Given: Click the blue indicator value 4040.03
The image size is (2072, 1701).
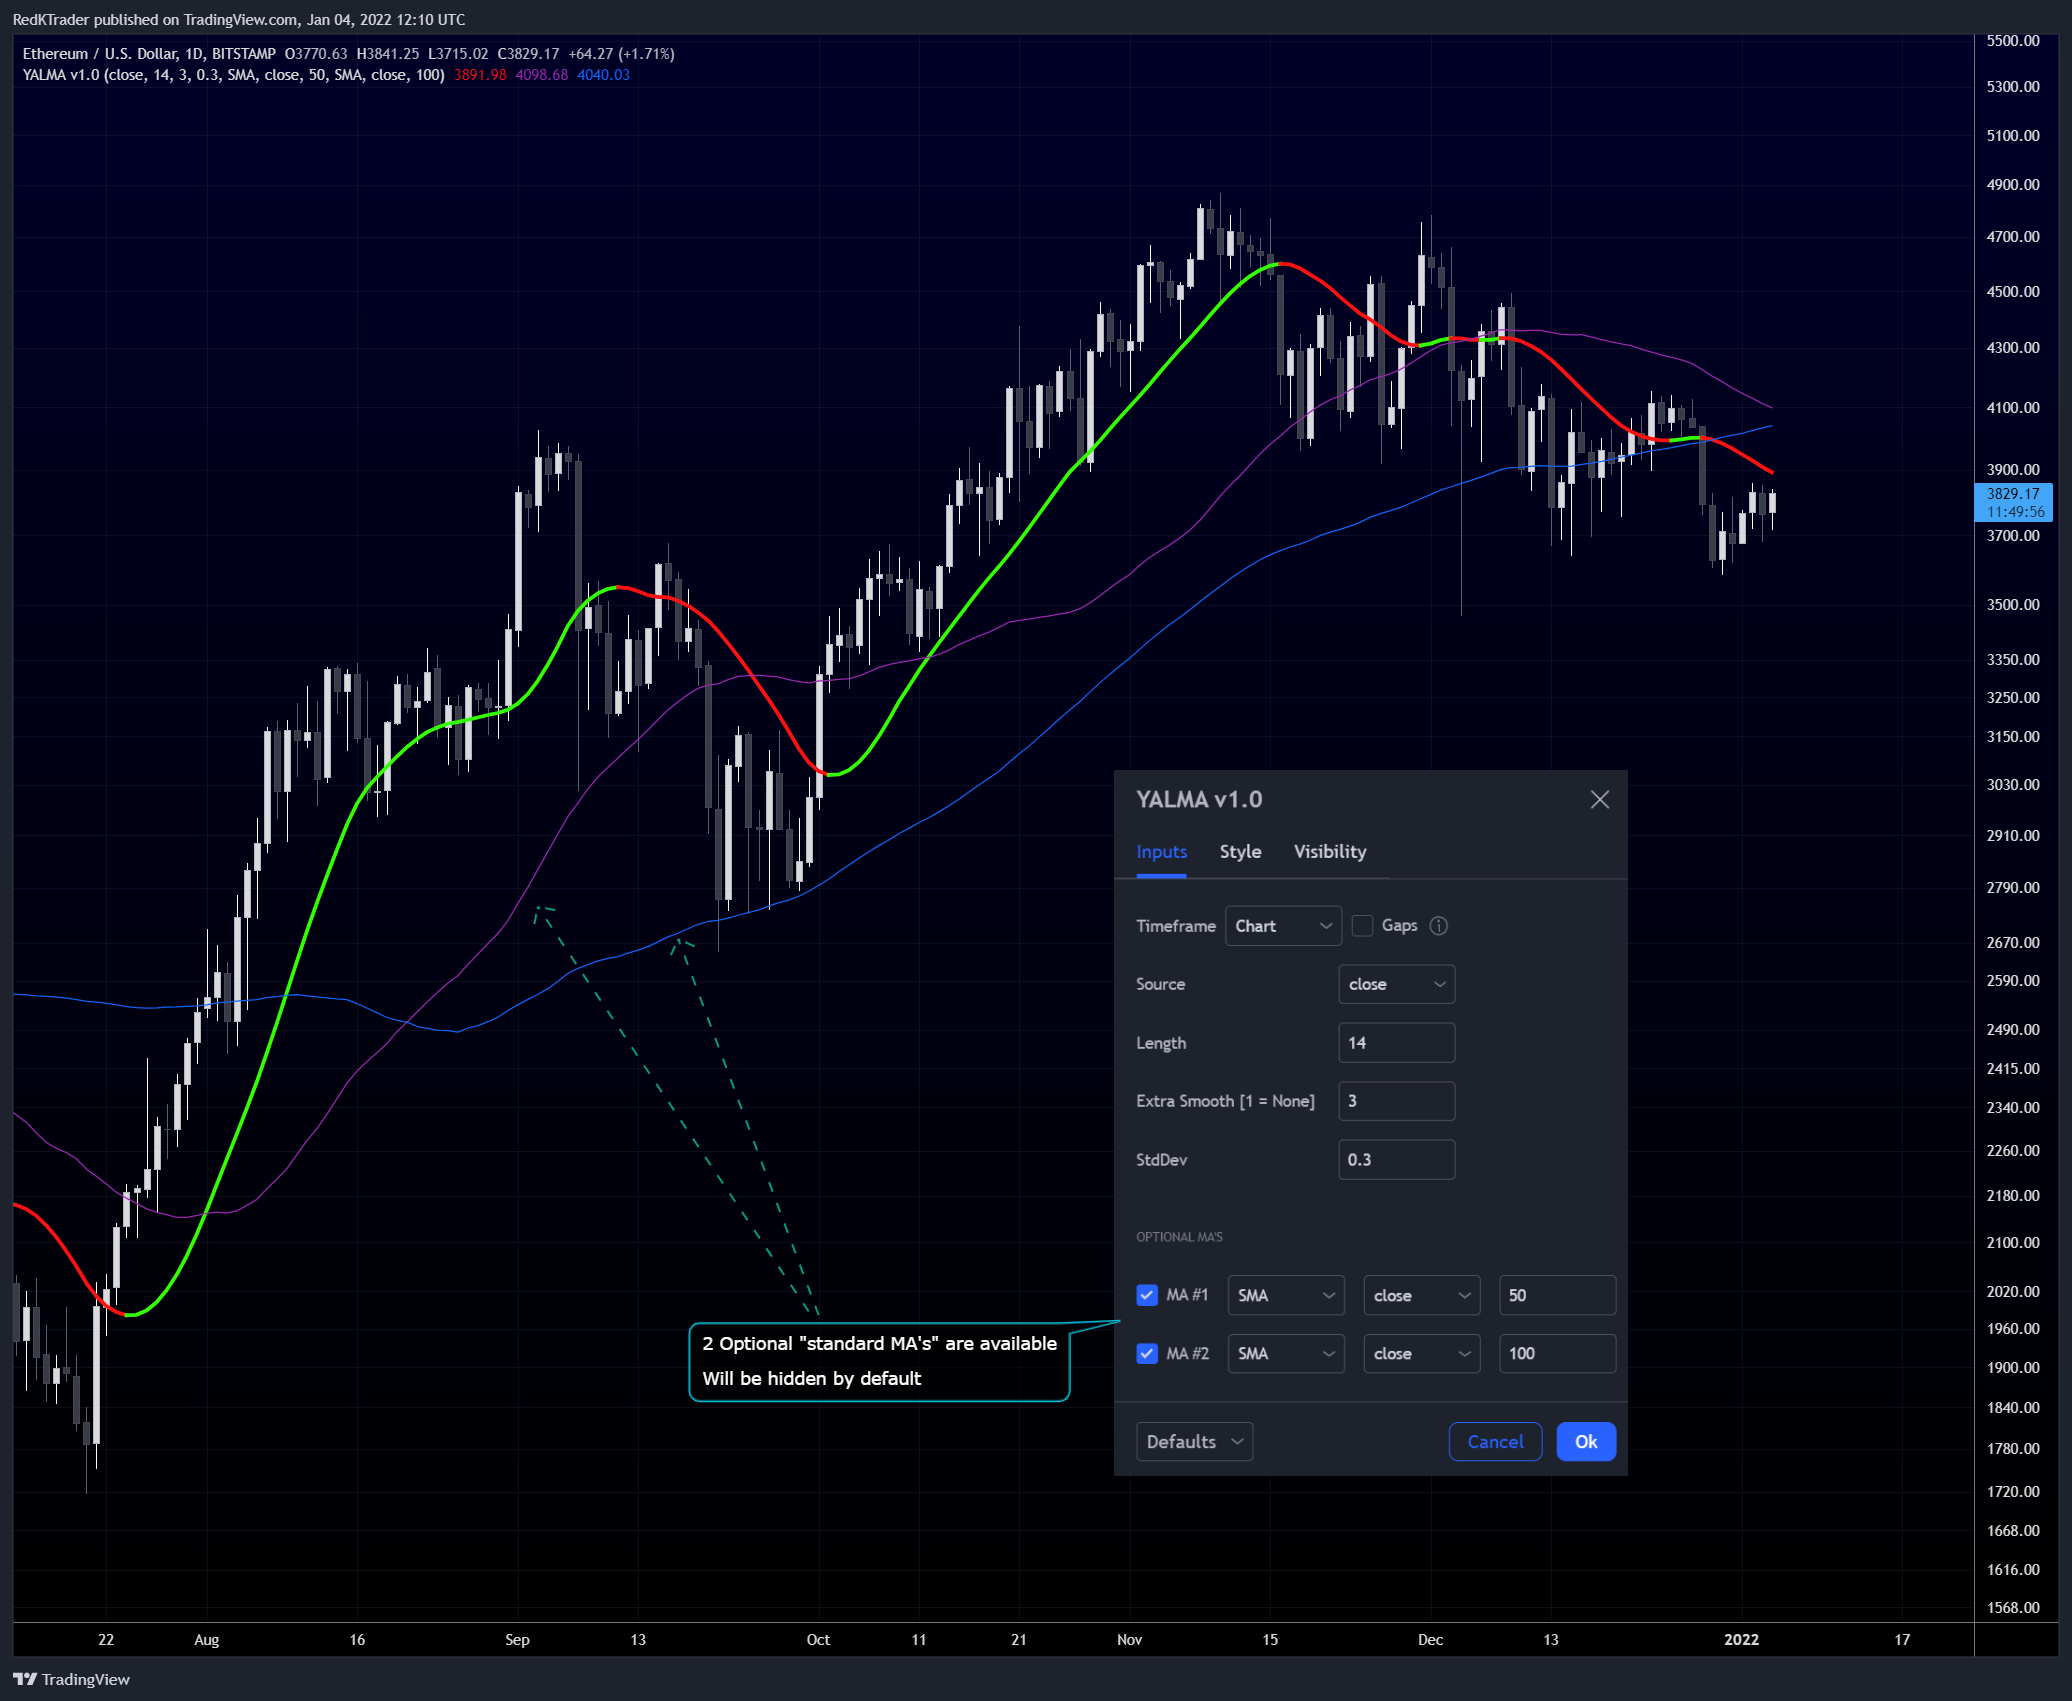Looking at the screenshot, I should coord(603,75).
